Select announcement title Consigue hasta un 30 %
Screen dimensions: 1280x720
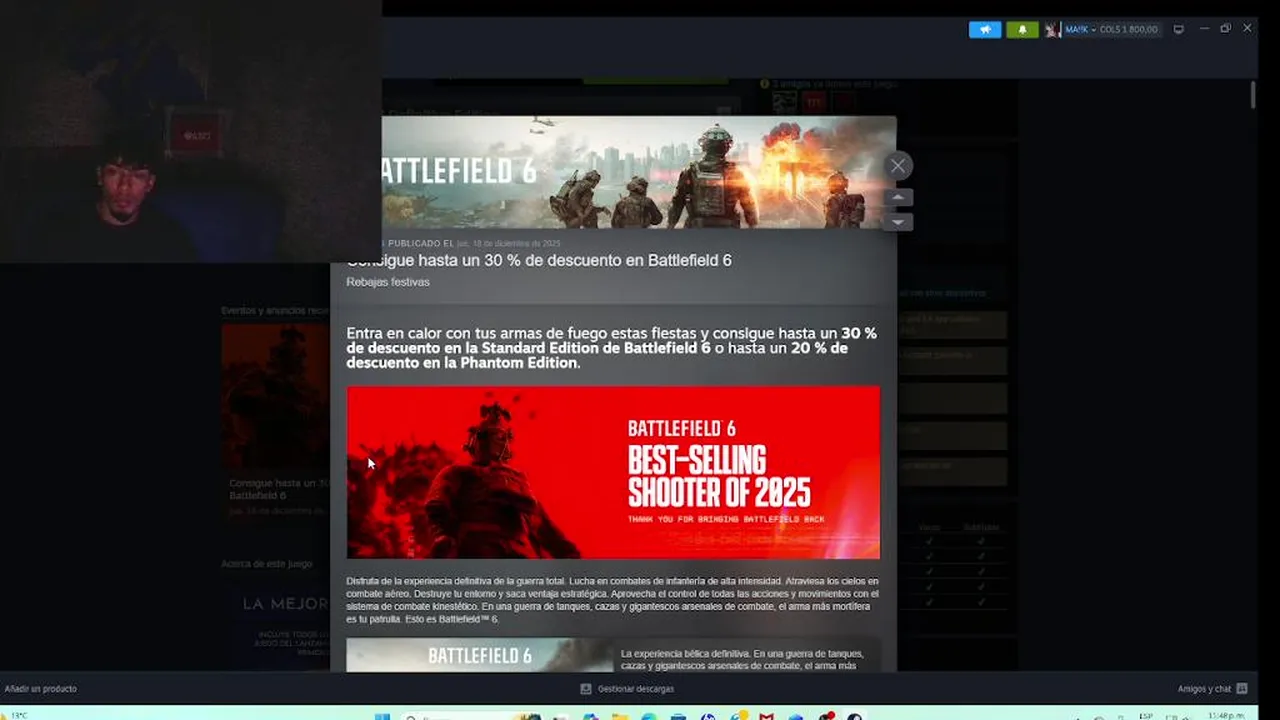(539, 260)
